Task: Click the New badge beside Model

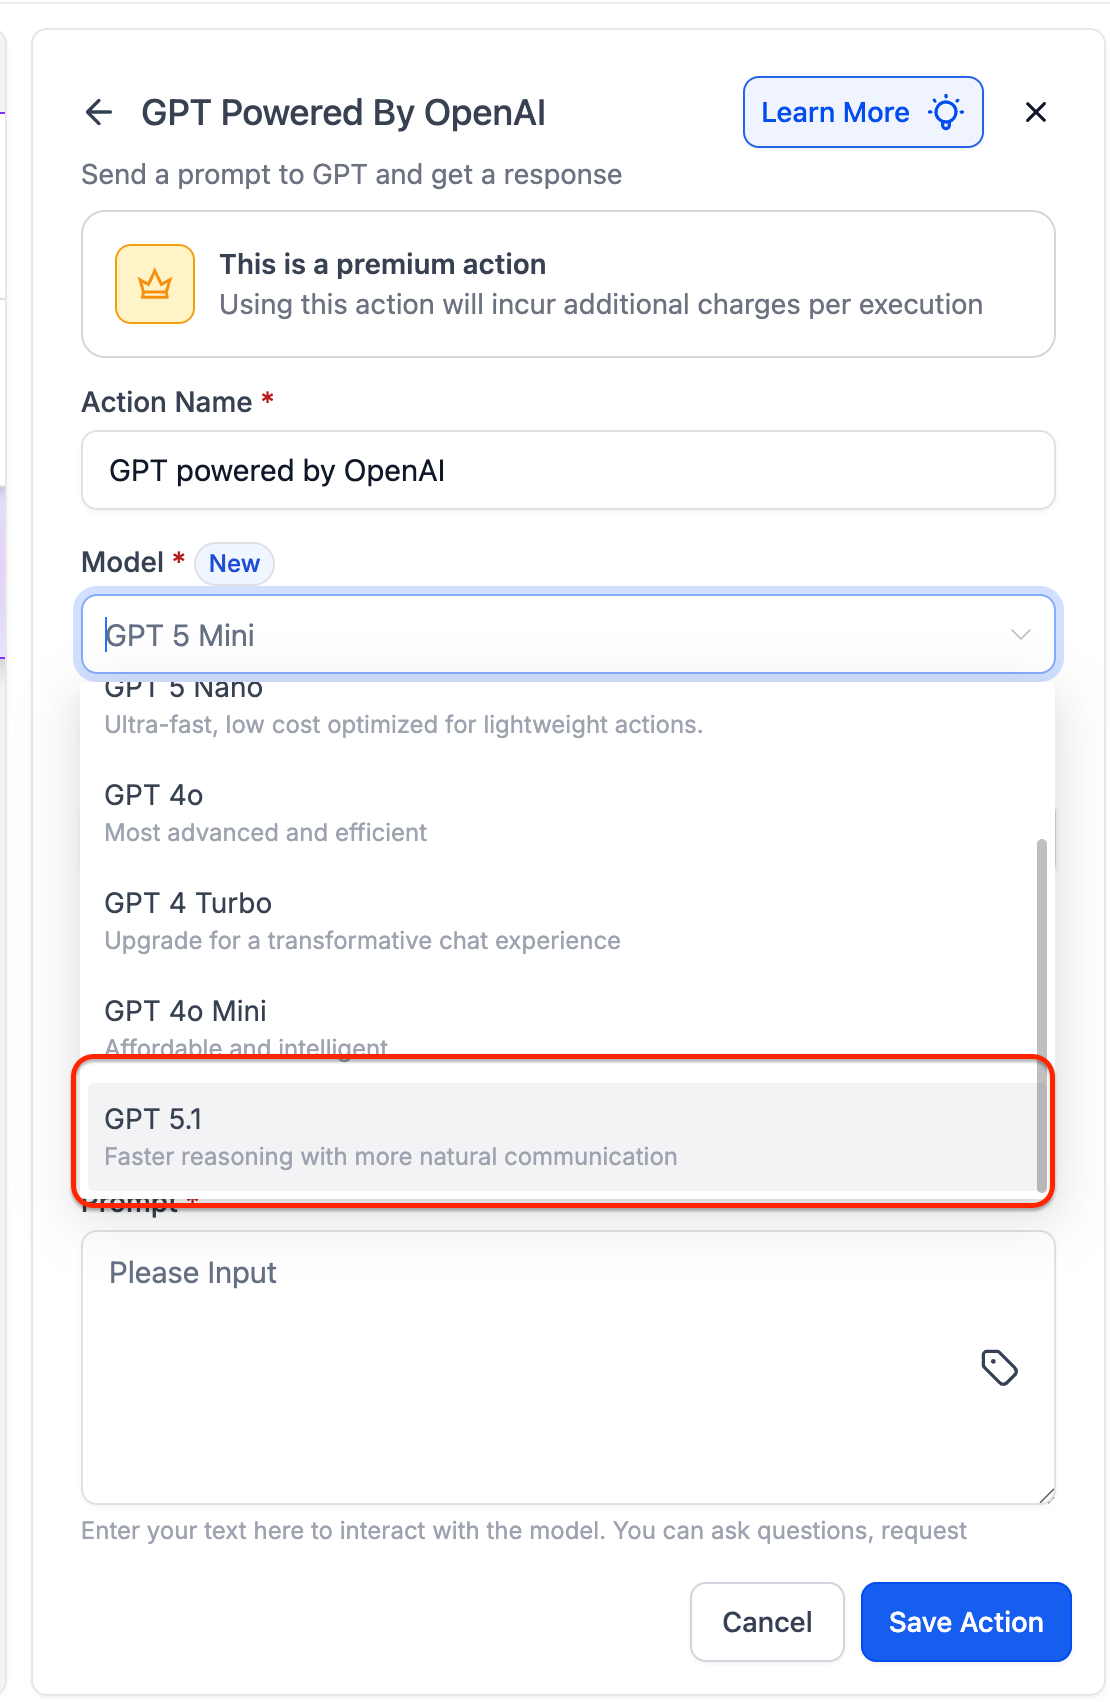Action: tap(234, 564)
